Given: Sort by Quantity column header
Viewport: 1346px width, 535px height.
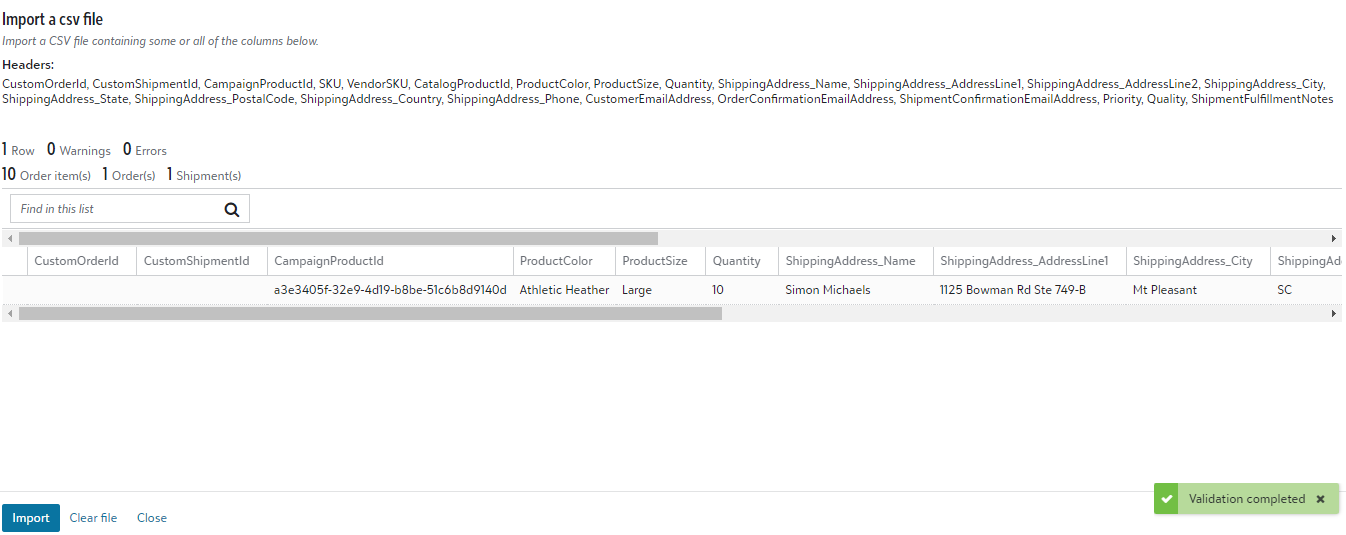Looking at the screenshot, I should 742,261.
